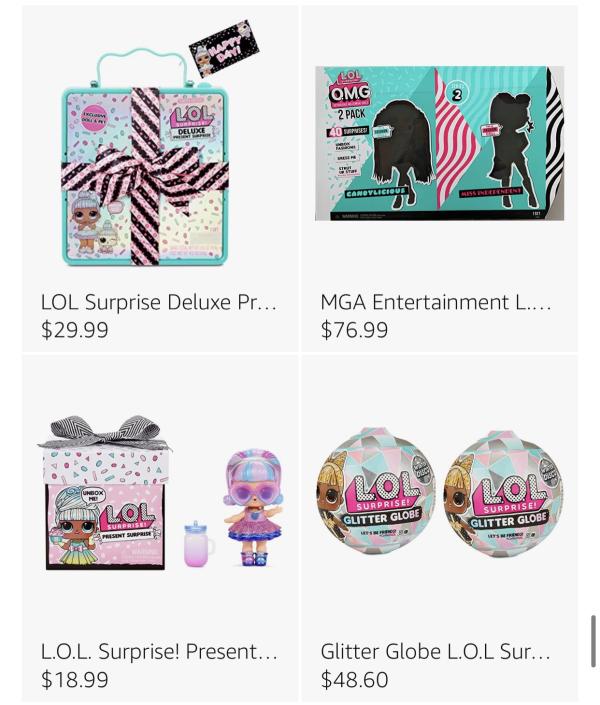Select the $29.99 price
Screen dimensions: 600x705
click(x=75, y=330)
